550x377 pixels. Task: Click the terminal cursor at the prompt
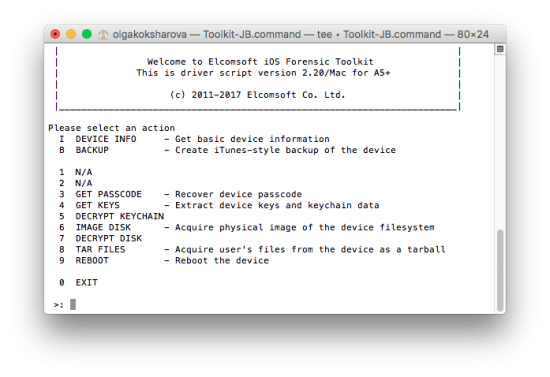click(x=73, y=304)
